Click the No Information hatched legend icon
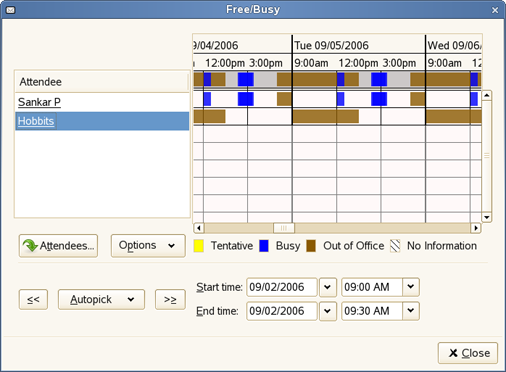The height and width of the screenshot is (372, 506). point(395,246)
